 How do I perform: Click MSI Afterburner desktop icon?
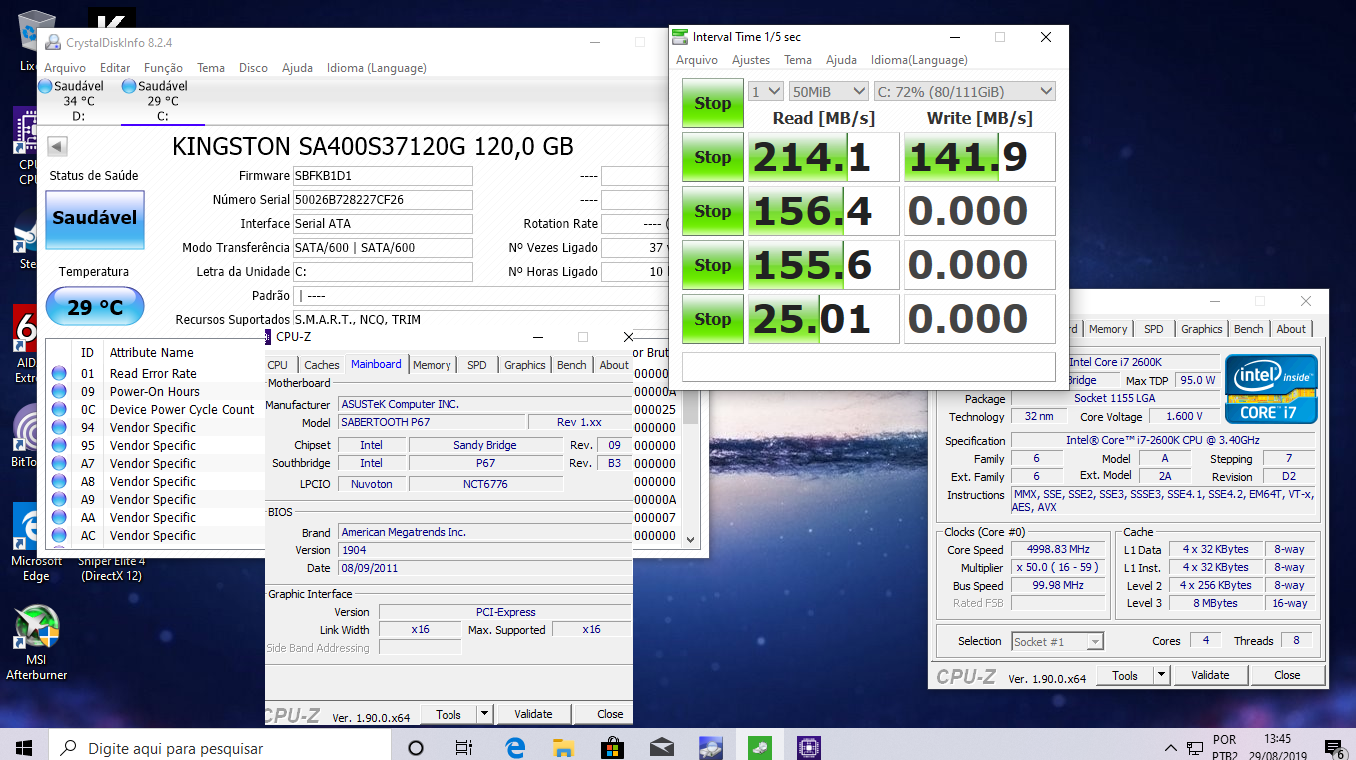(x=36, y=641)
